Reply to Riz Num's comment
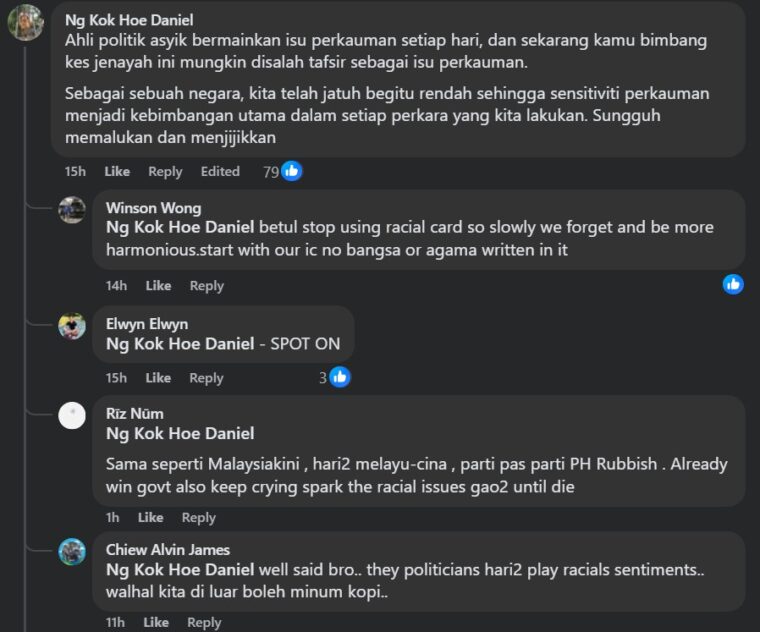Screen dimensions: 760x632 tap(198, 518)
